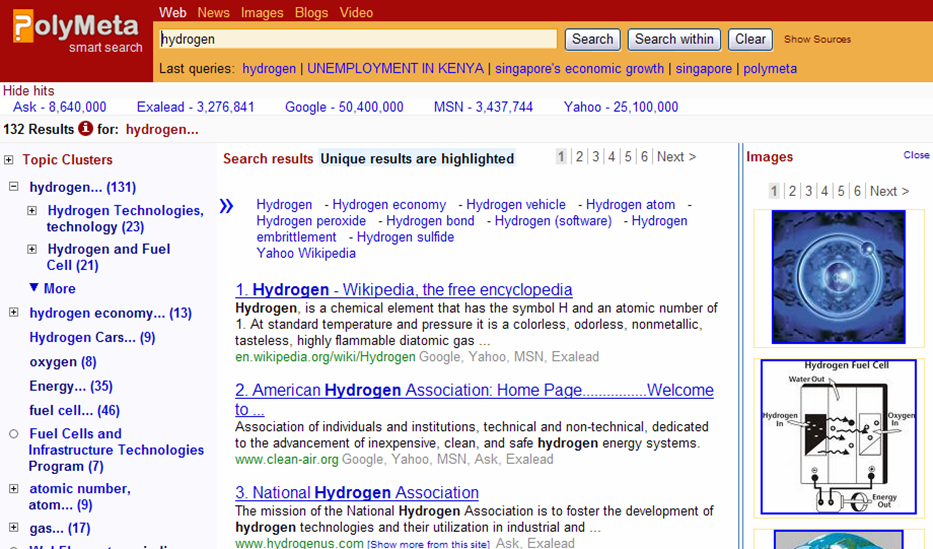Switch to the News tab
The width and height of the screenshot is (933, 549).
point(214,12)
